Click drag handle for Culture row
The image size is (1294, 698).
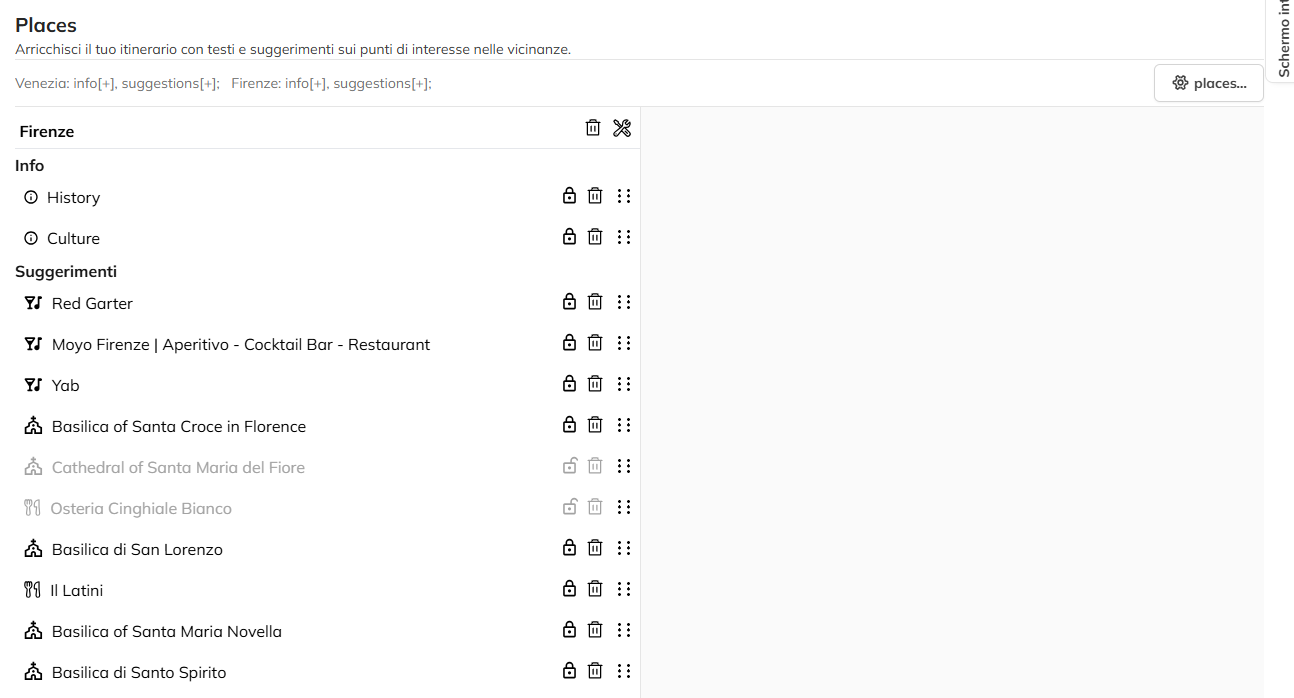(x=624, y=237)
